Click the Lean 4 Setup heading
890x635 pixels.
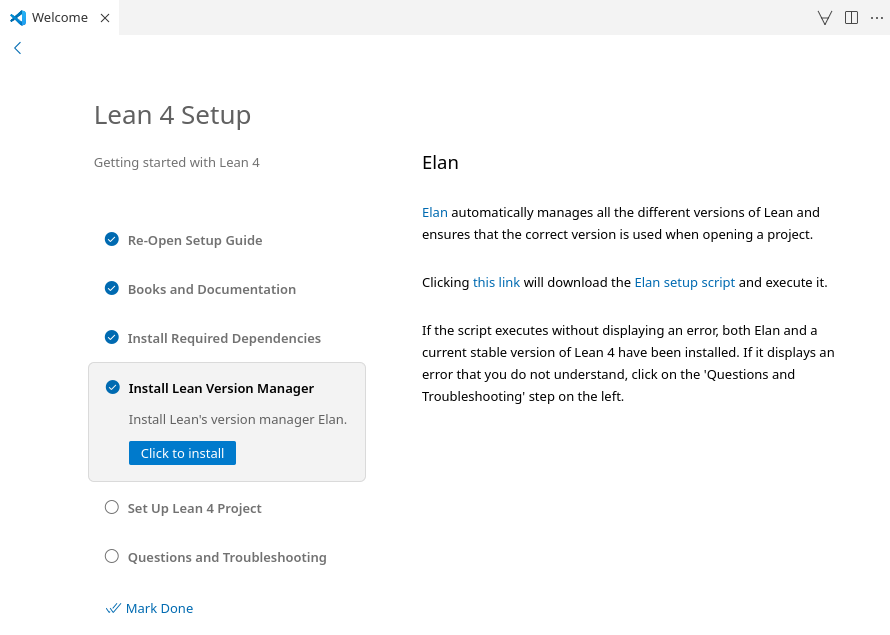tap(173, 115)
